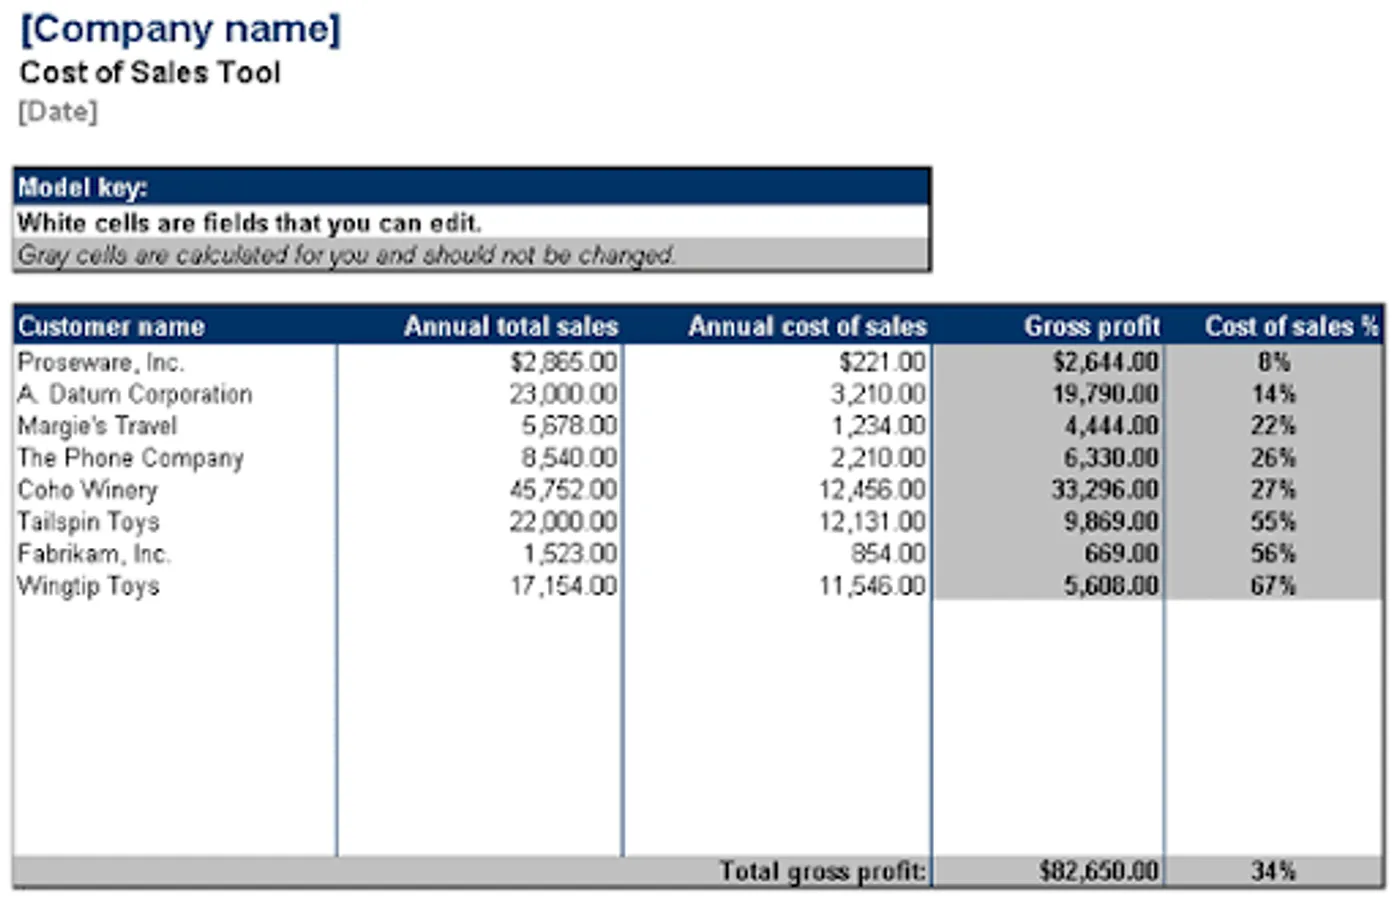Select the 8% cost of sales cell
This screenshot has height=900, width=1396.
click(1275, 362)
